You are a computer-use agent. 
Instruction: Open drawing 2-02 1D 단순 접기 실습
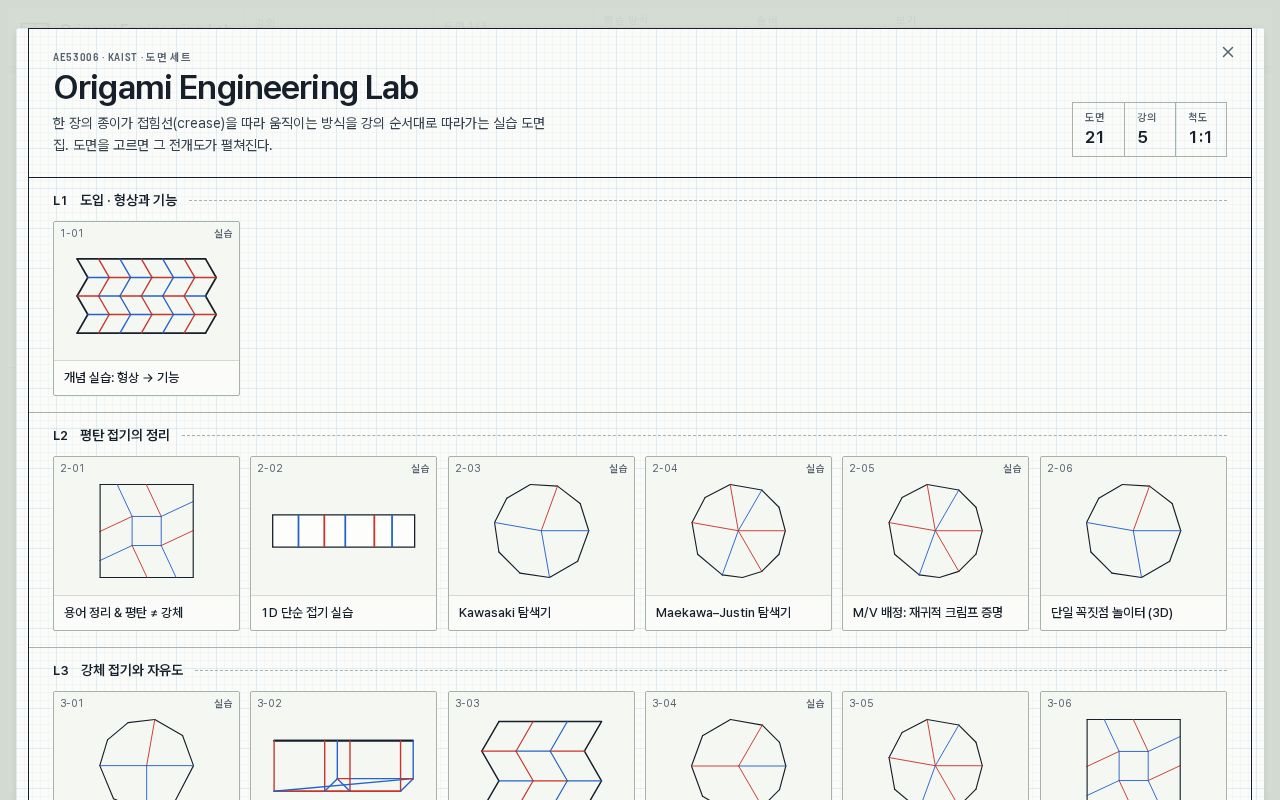pos(343,543)
